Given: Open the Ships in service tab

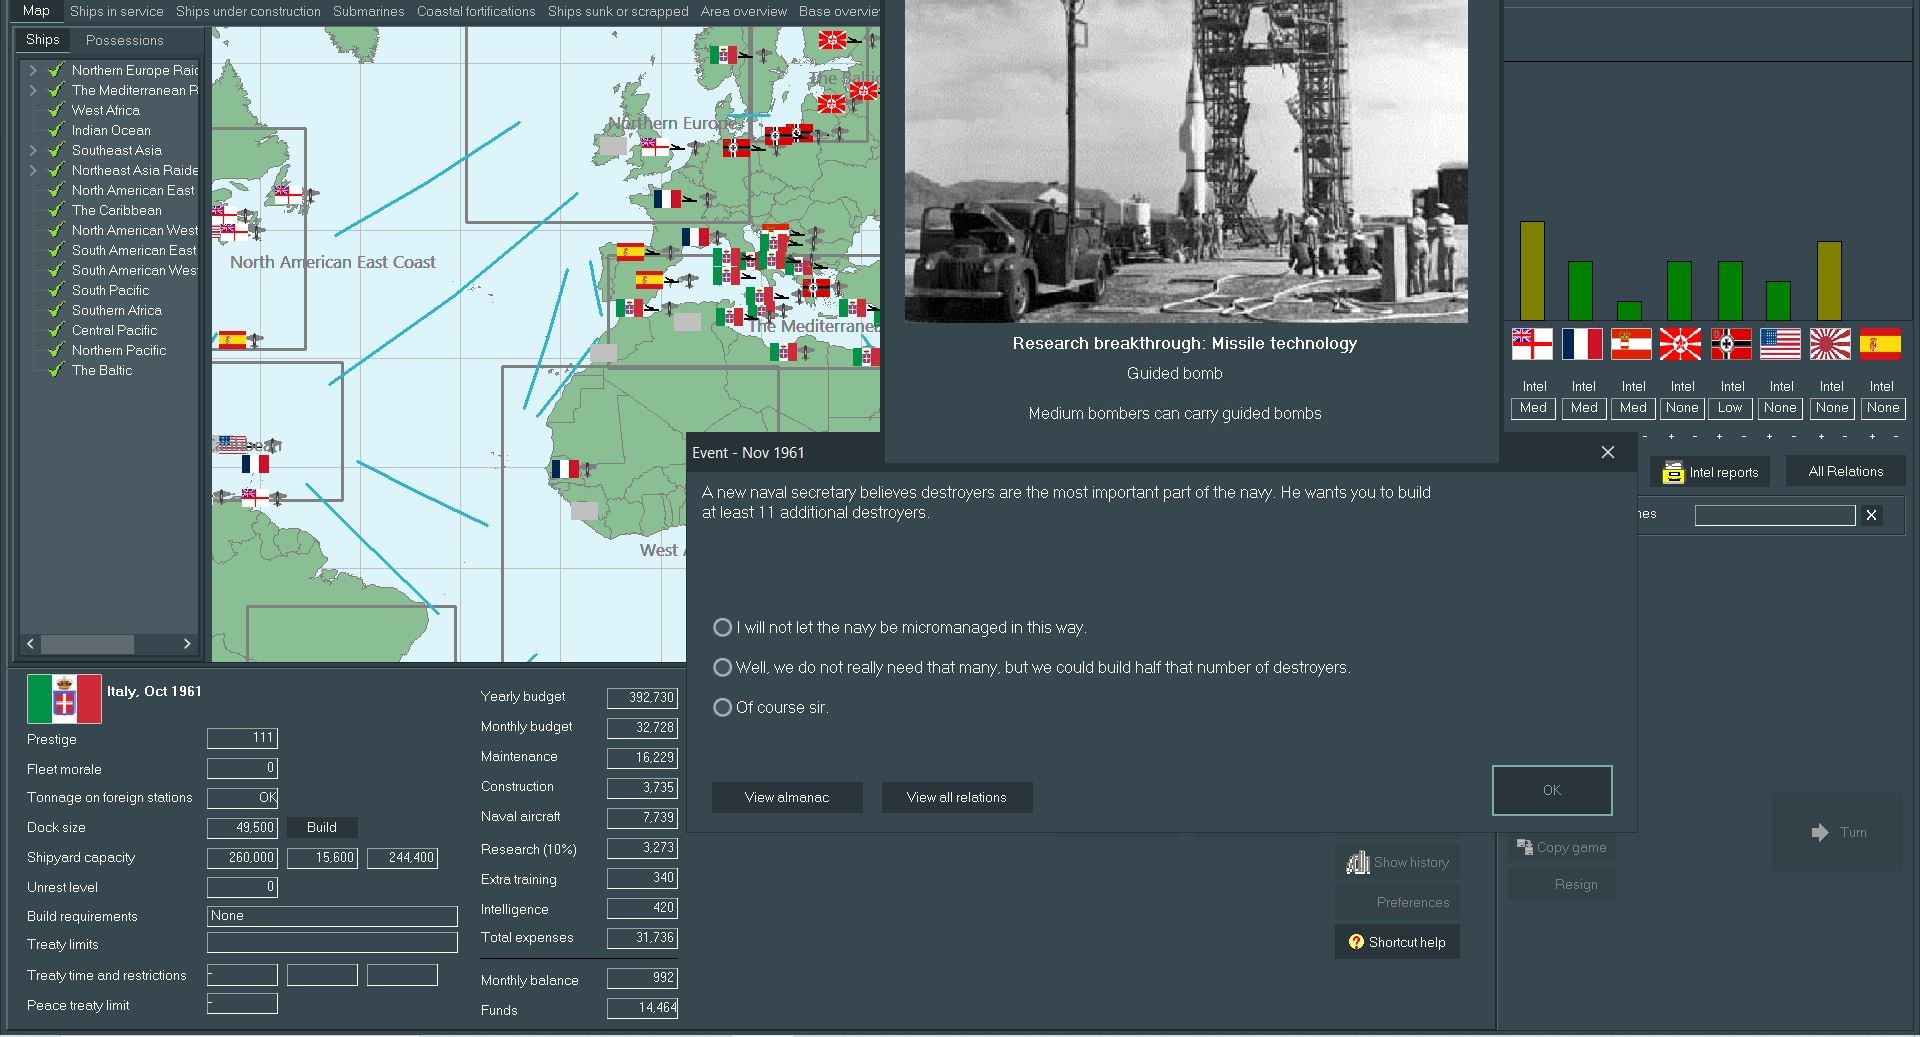Looking at the screenshot, I should click(x=116, y=11).
